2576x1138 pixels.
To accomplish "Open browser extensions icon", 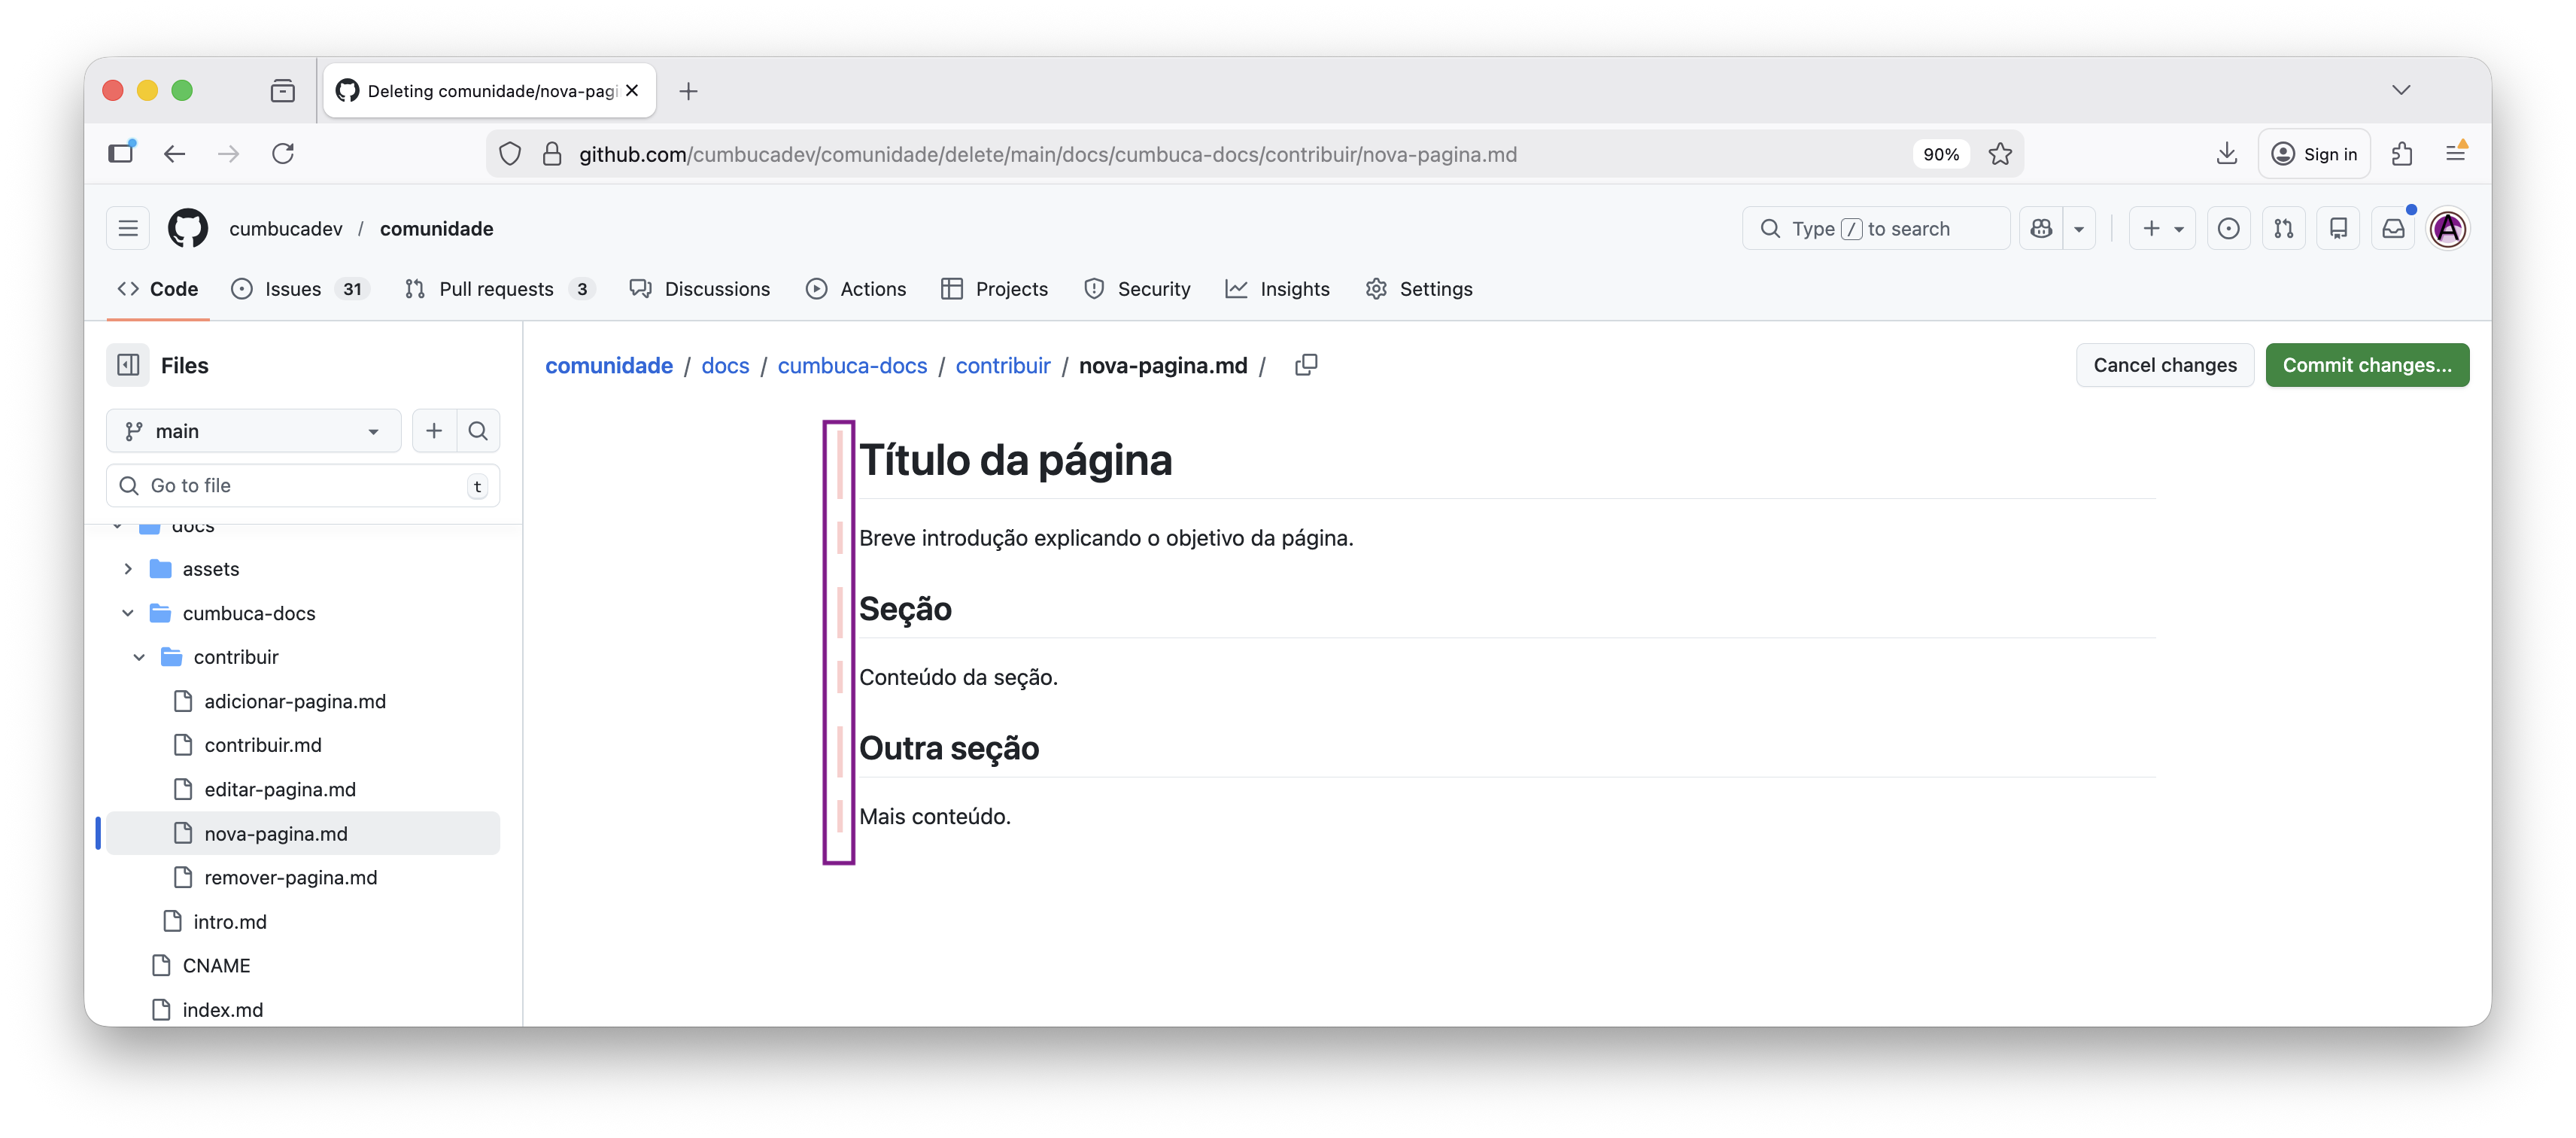I will [2402, 153].
